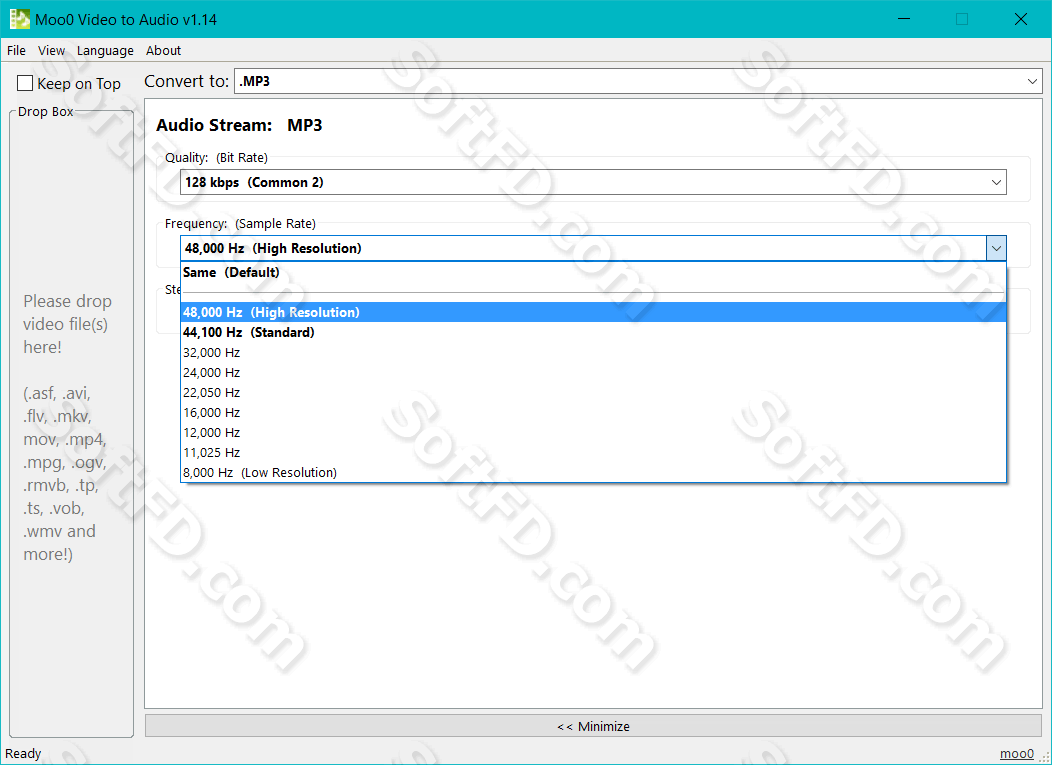Open the Convert to .MP3 format dropdown

[638, 81]
